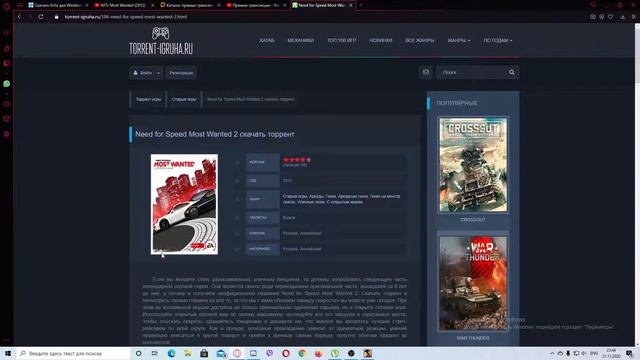Screen dimensions: 640x360
Task: Open the site mail envelope icon
Action: [x=426, y=72]
